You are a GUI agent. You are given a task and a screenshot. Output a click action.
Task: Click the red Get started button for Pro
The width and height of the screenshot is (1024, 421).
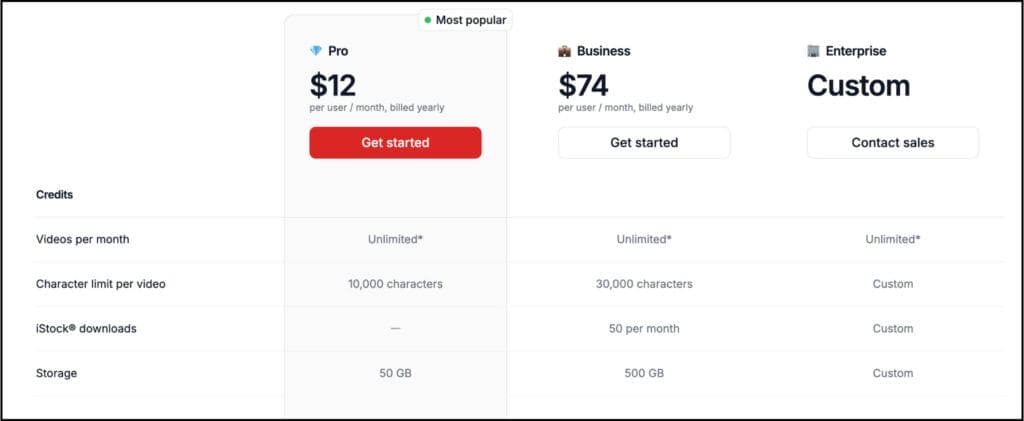395,142
